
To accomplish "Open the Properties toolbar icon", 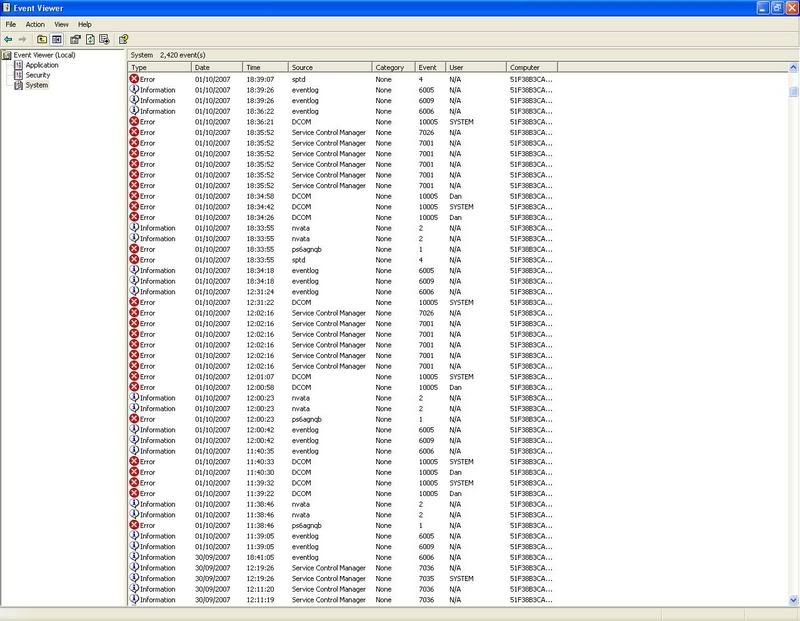I will pyautogui.click(x=75, y=39).
